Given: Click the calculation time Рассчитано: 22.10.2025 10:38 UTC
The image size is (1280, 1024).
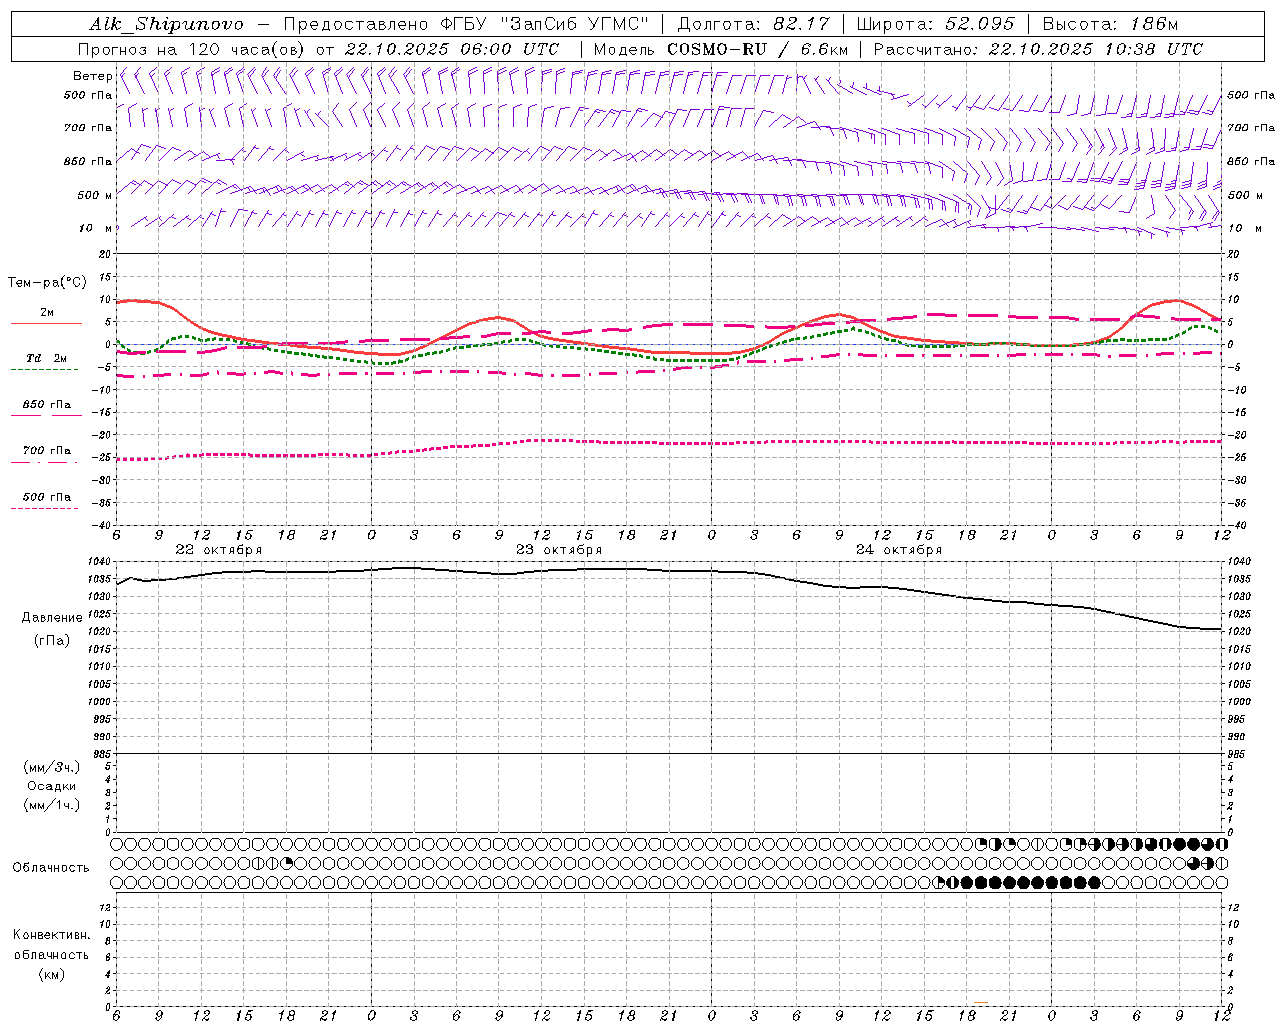Looking at the screenshot, I should [1038, 49].
